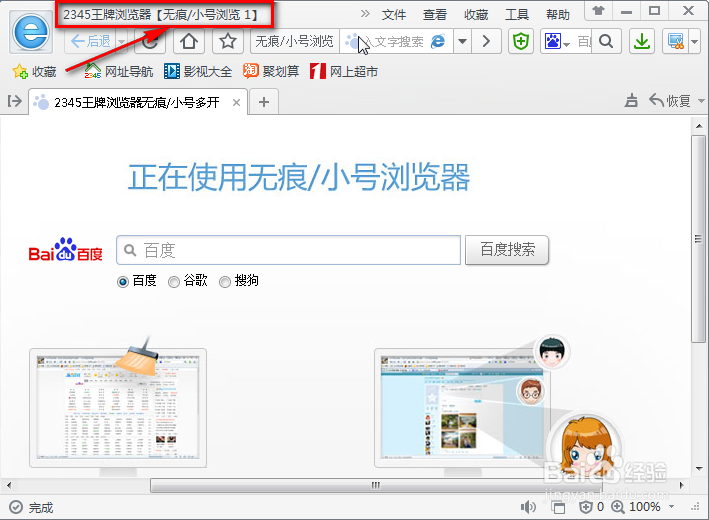Expand the address bar dropdown arrow
The width and height of the screenshot is (709, 520).
coord(462,42)
